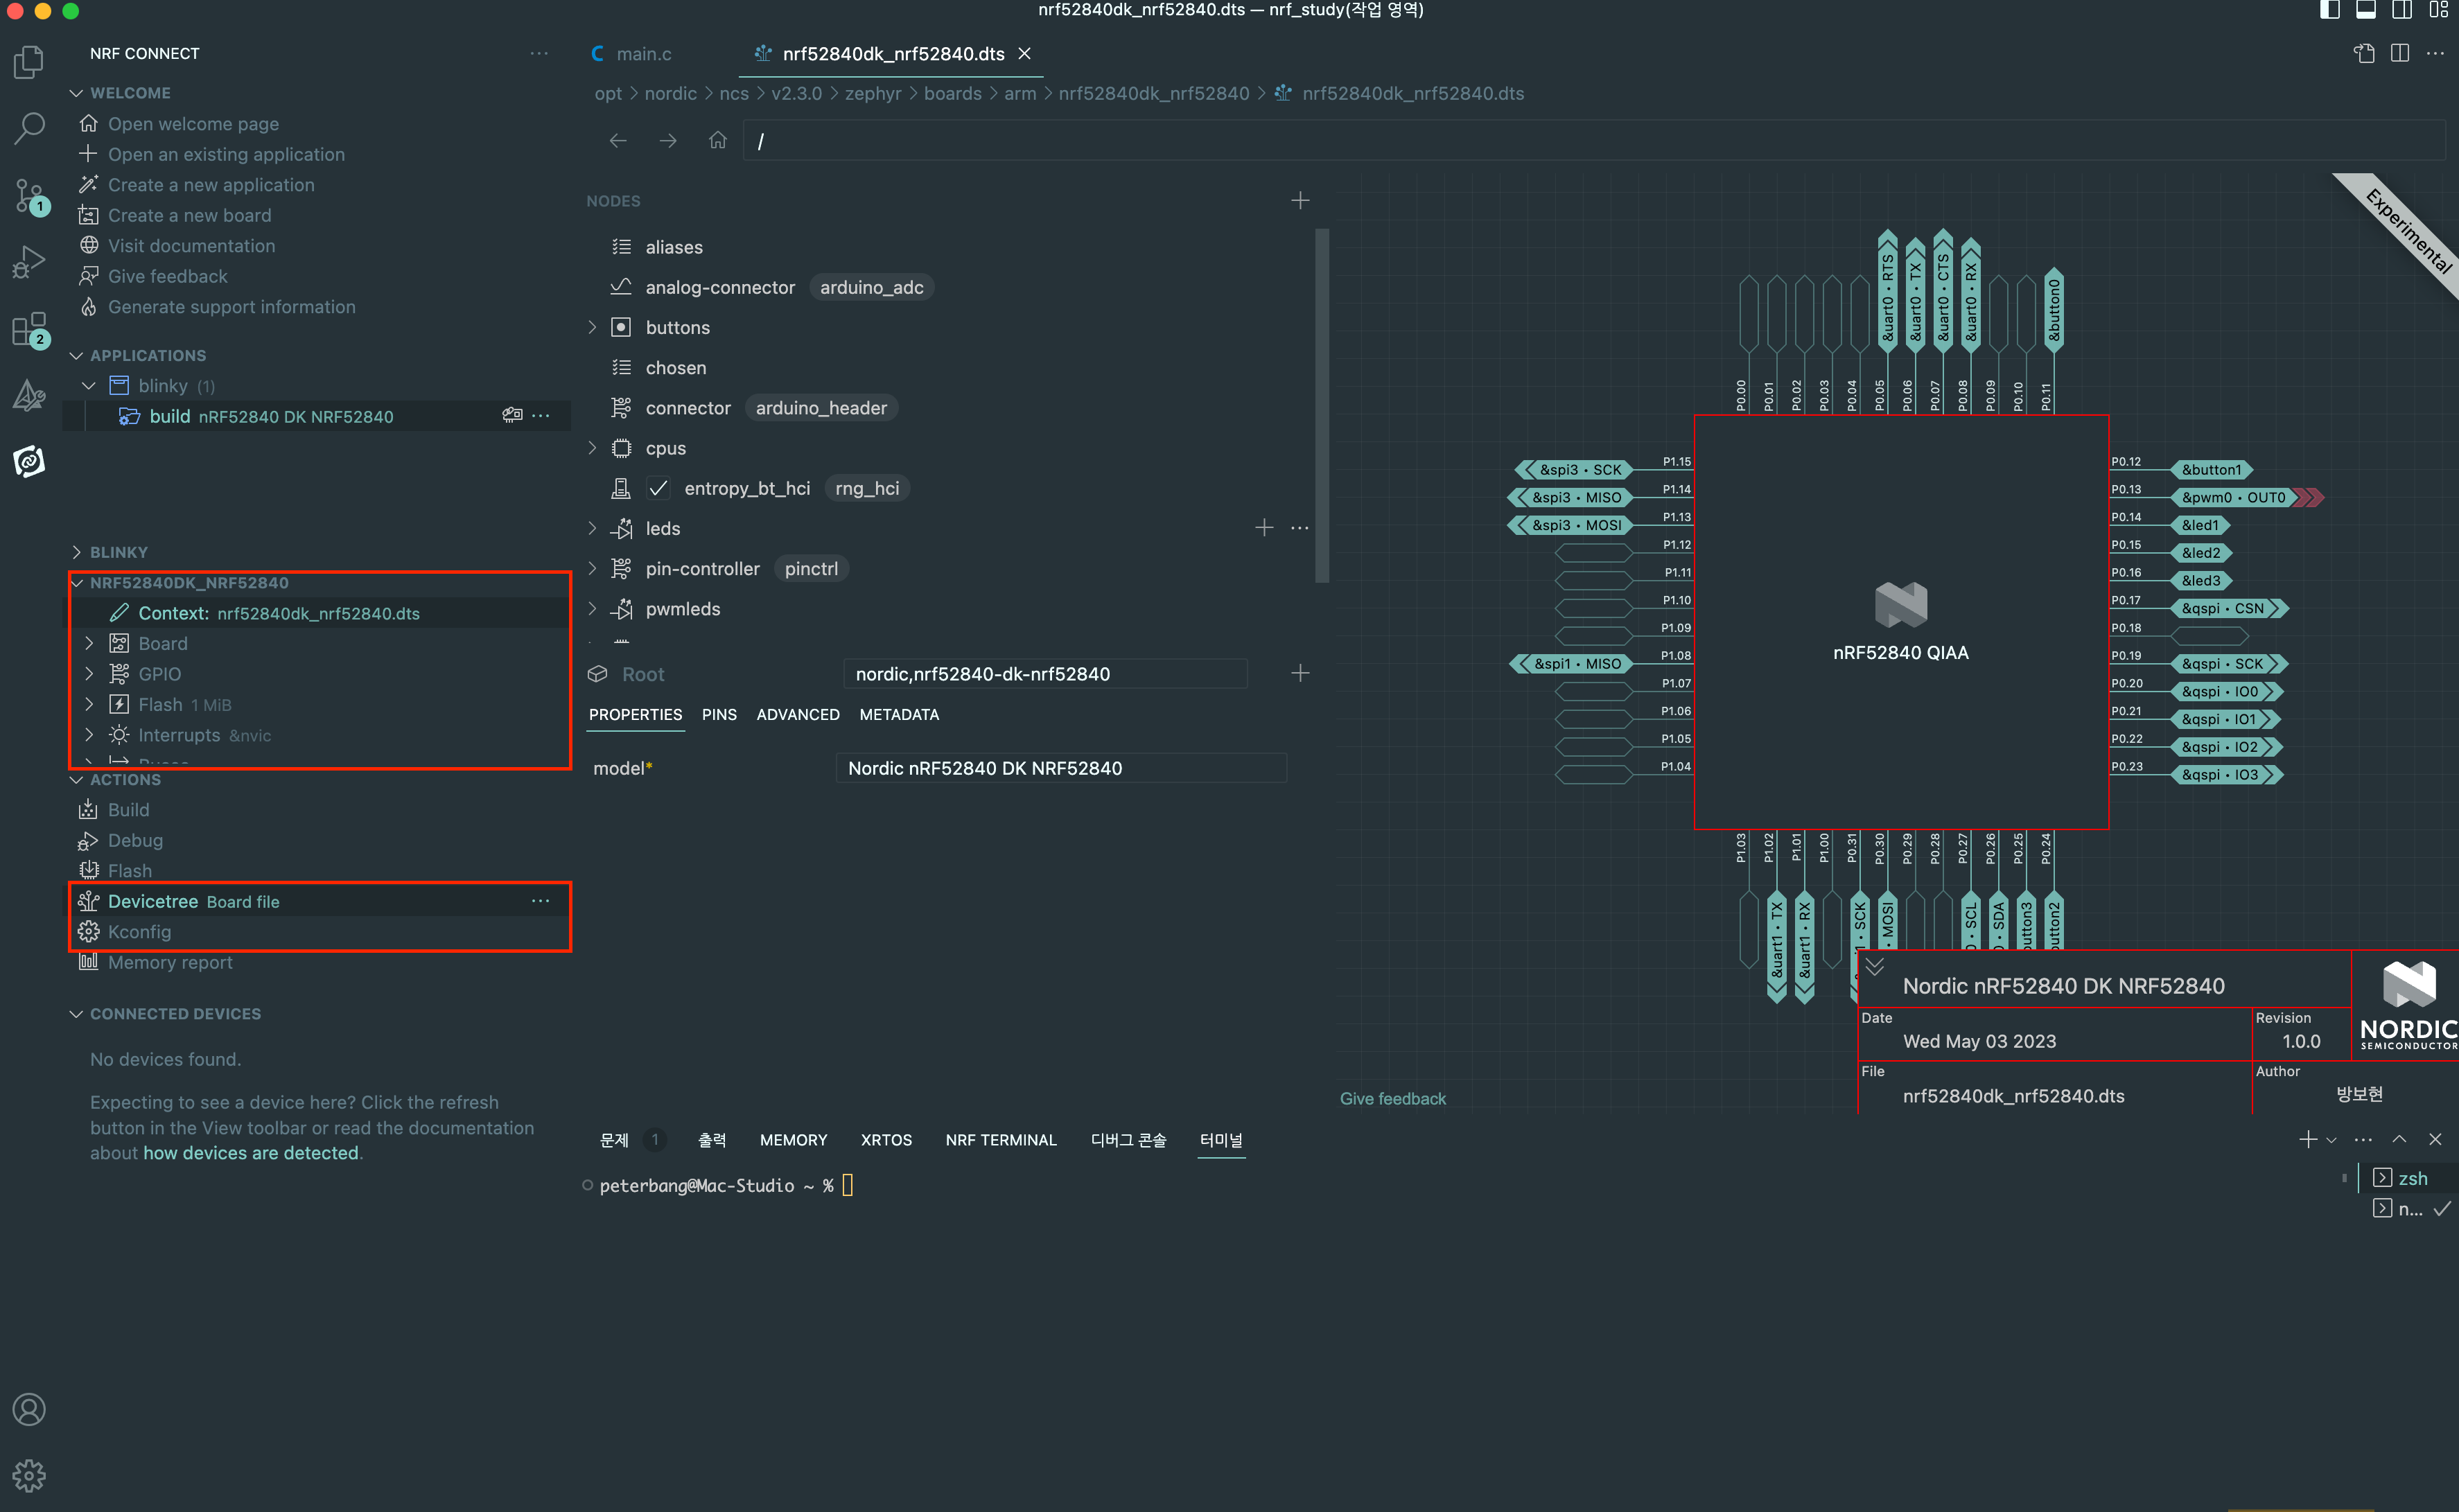Open the Manage gear icon at bottom left
Viewport: 2459px width, 1512px height.
click(x=29, y=1475)
